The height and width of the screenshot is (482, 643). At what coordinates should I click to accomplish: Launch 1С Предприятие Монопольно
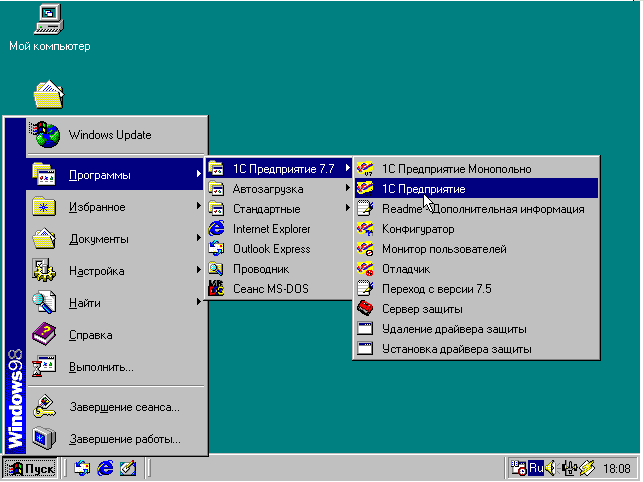(x=477, y=169)
